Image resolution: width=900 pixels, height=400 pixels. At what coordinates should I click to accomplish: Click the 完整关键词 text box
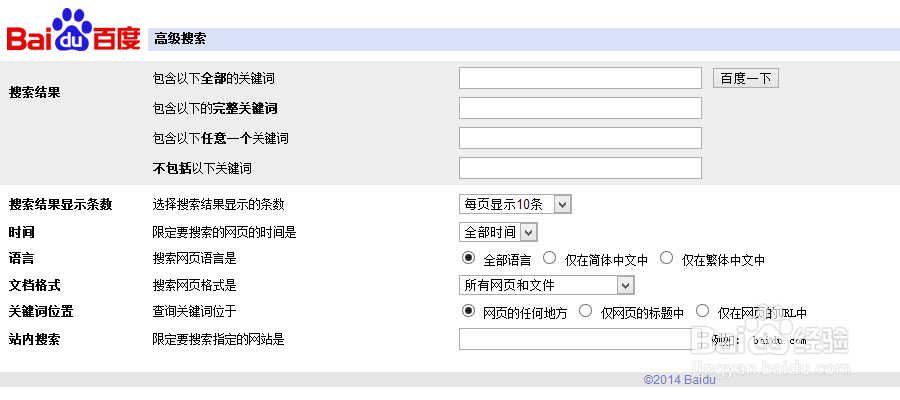(x=580, y=108)
